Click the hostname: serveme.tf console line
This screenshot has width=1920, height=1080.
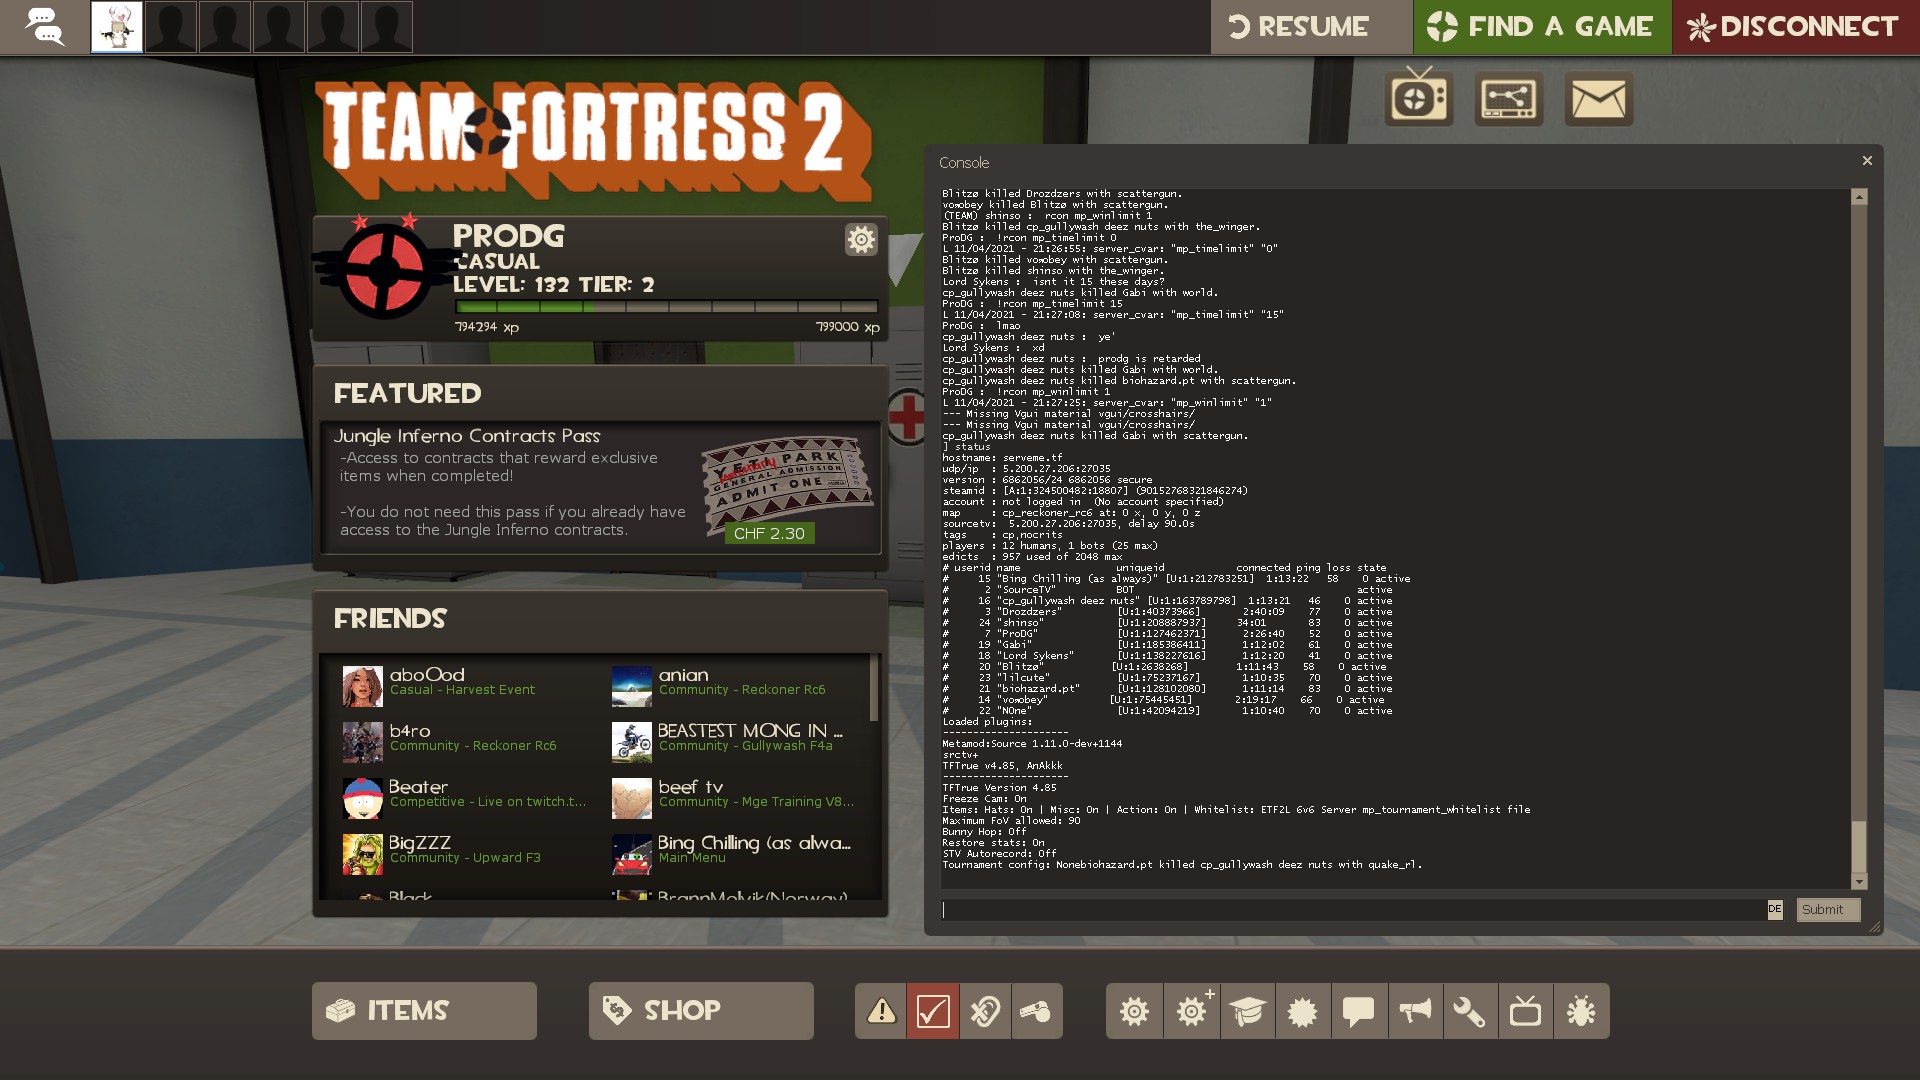click(1002, 458)
